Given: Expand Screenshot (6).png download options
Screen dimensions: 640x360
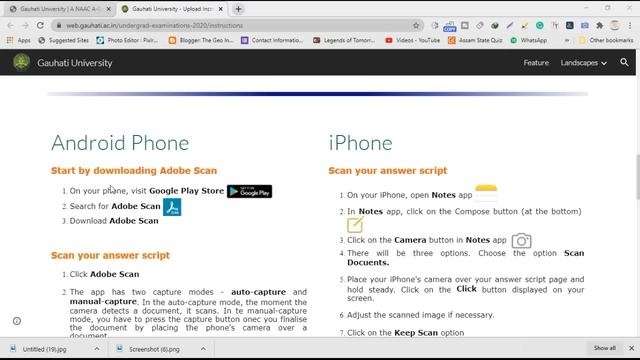Looking at the screenshot, I should pyautogui.click(x=203, y=349).
